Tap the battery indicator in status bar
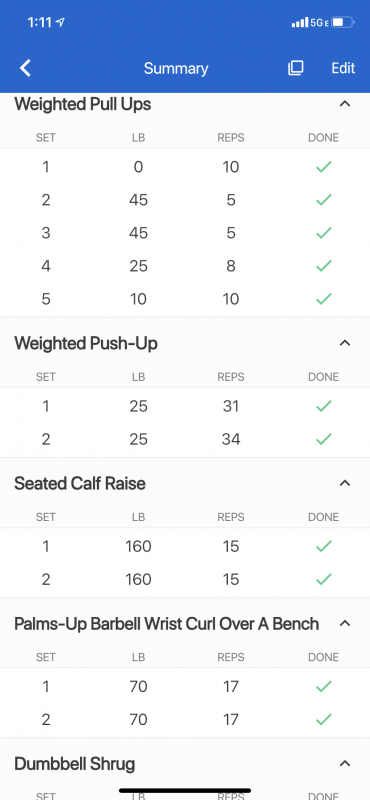This screenshot has height=800, width=370. pyautogui.click(x=342, y=22)
